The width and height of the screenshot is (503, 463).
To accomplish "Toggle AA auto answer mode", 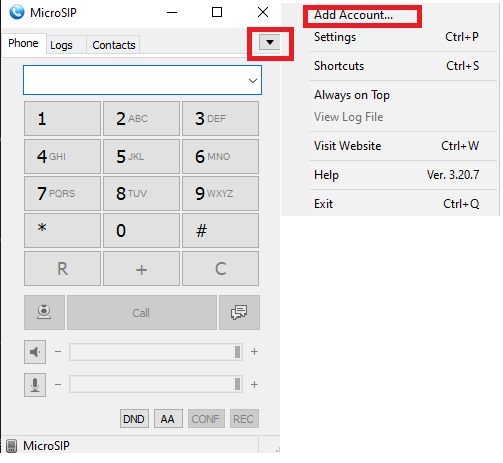I will (x=168, y=419).
